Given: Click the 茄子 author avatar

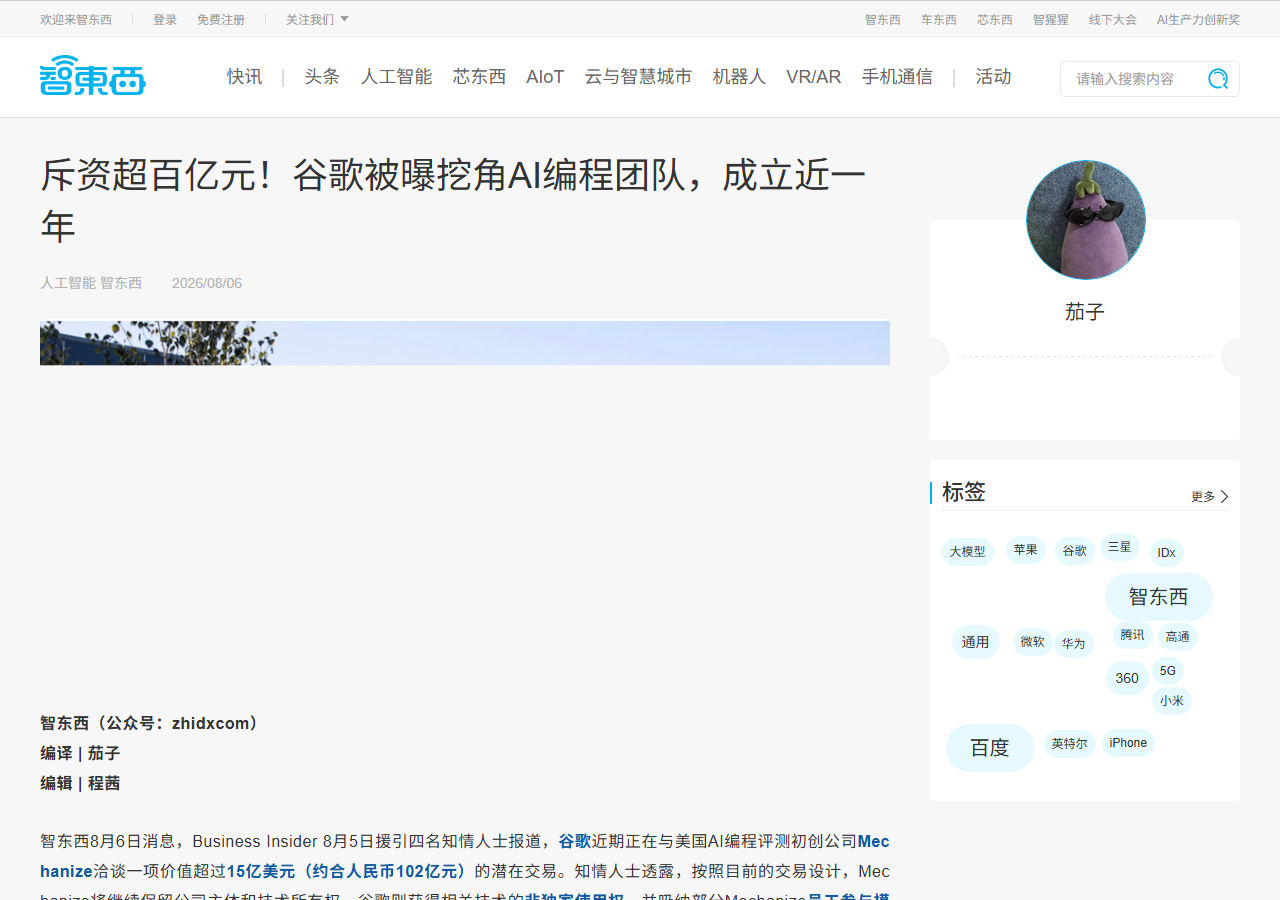Looking at the screenshot, I should coord(1085,219).
